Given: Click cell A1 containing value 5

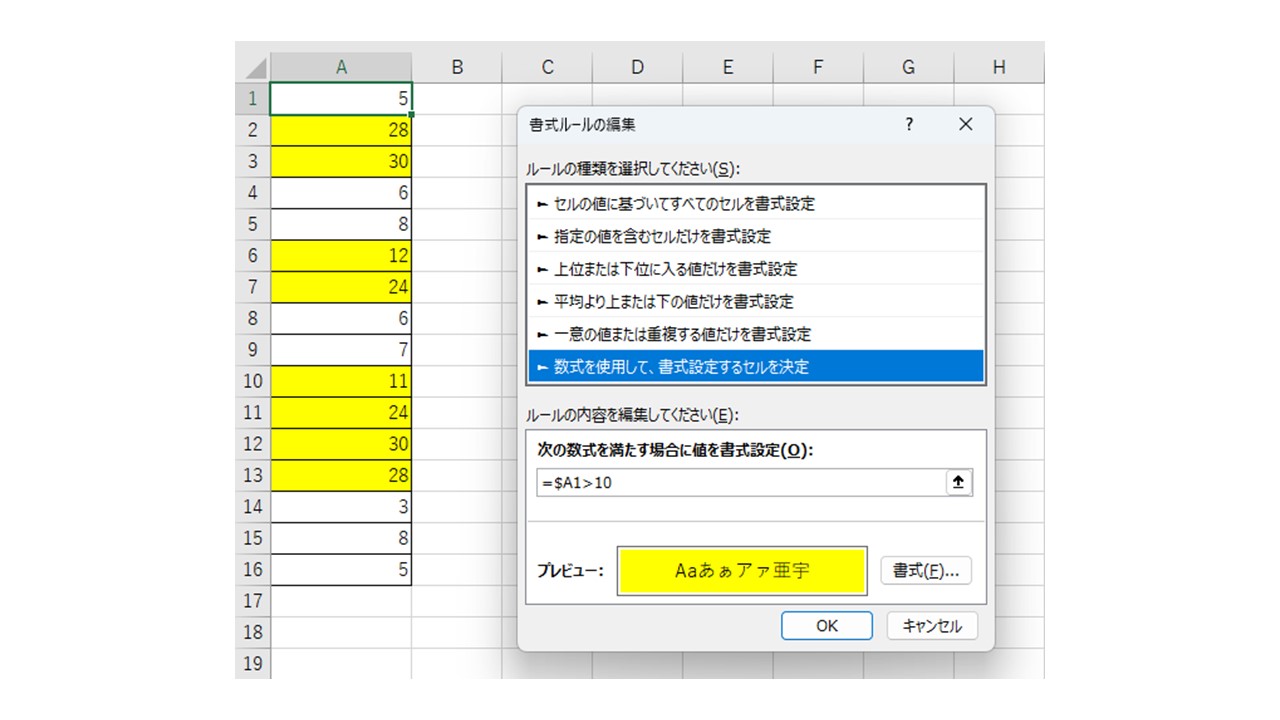Looking at the screenshot, I should (341, 99).
